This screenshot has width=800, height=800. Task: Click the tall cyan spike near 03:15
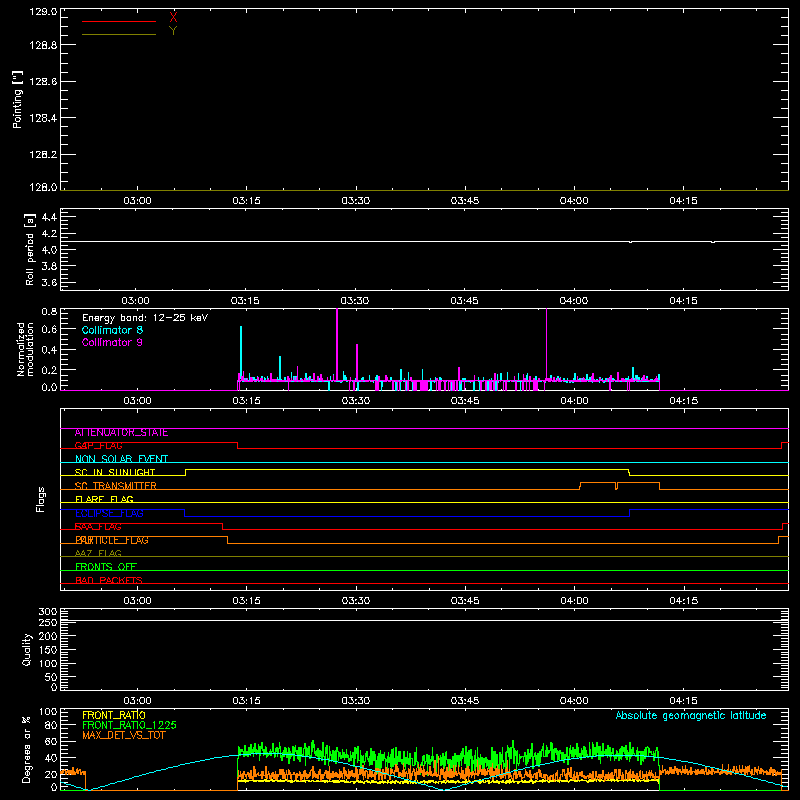pyautogui.click(x=241, y=352)
